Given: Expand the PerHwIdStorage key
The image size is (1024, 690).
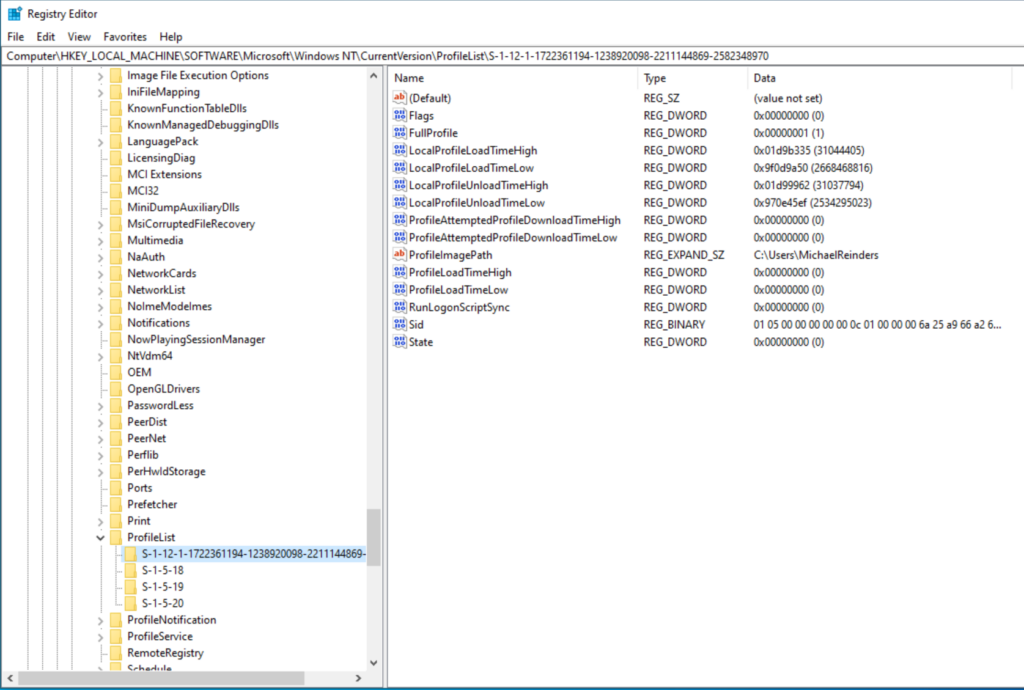Looking at the screenshot, I should pyautogui.click(x=100, y=472).
